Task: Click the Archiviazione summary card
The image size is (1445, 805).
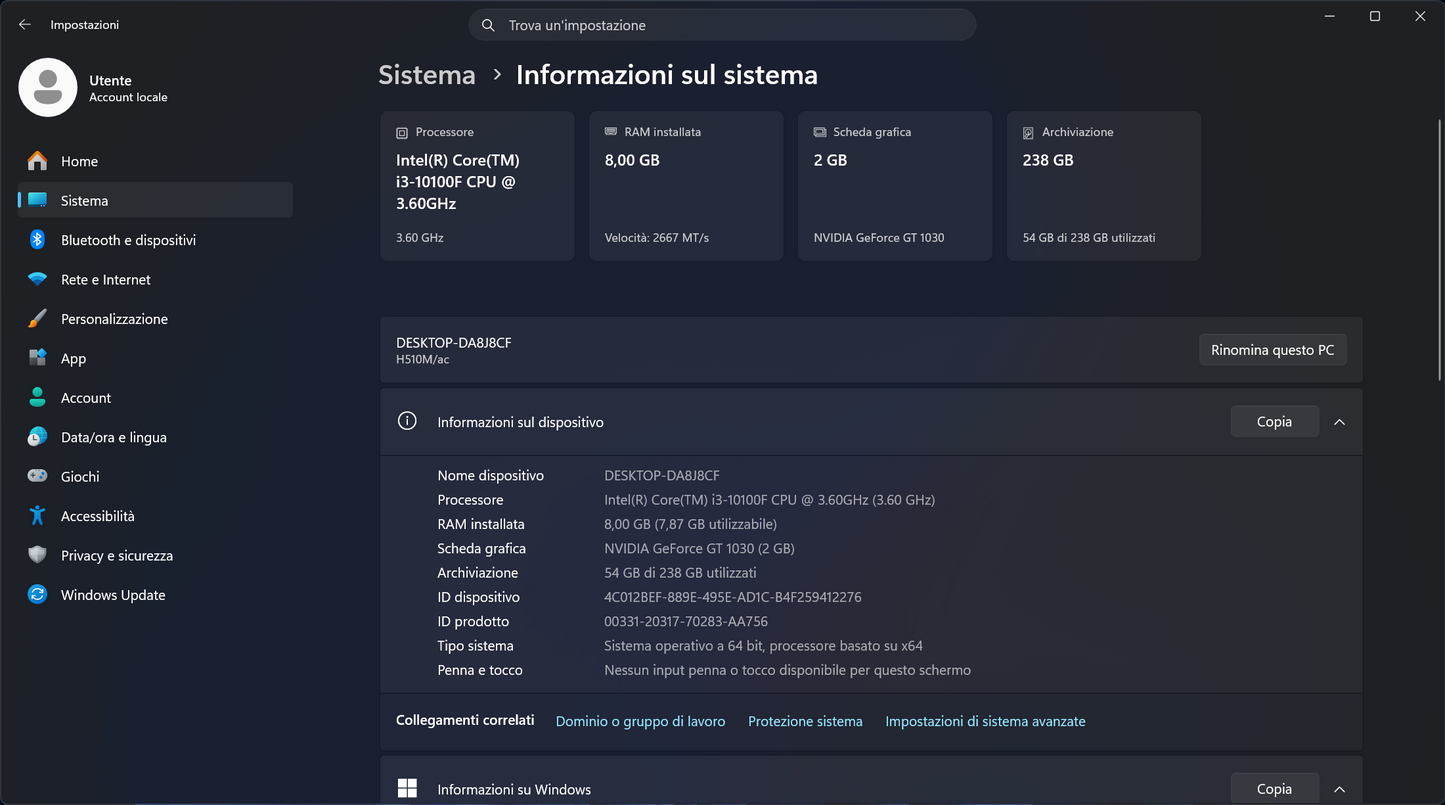Action: pyautogui.click(x=1104, y=186)
